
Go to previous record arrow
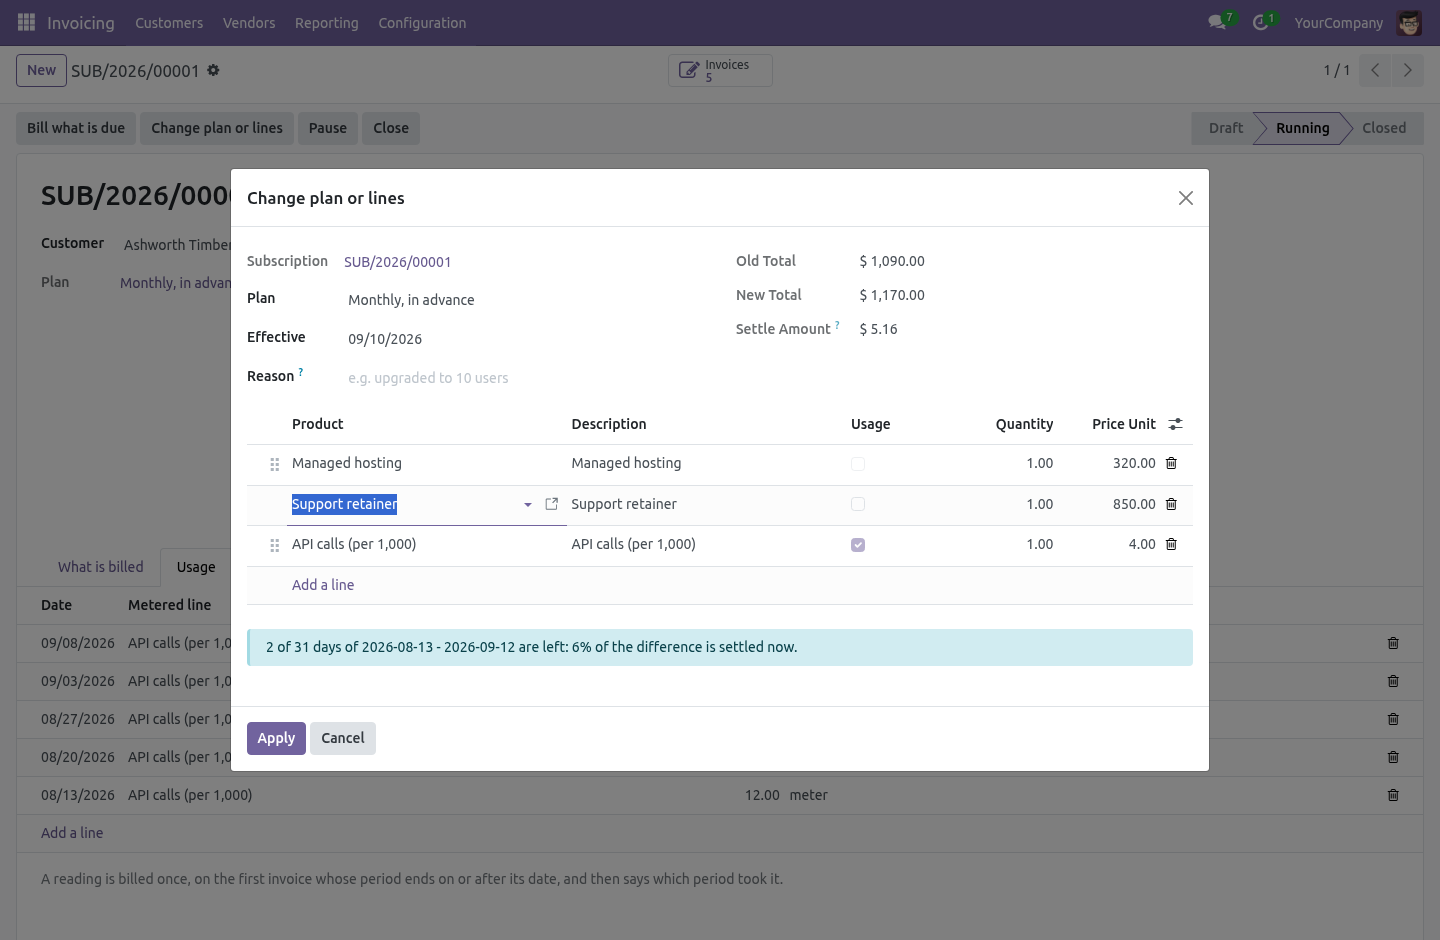pyautogui.click(x=1375, y=70)
